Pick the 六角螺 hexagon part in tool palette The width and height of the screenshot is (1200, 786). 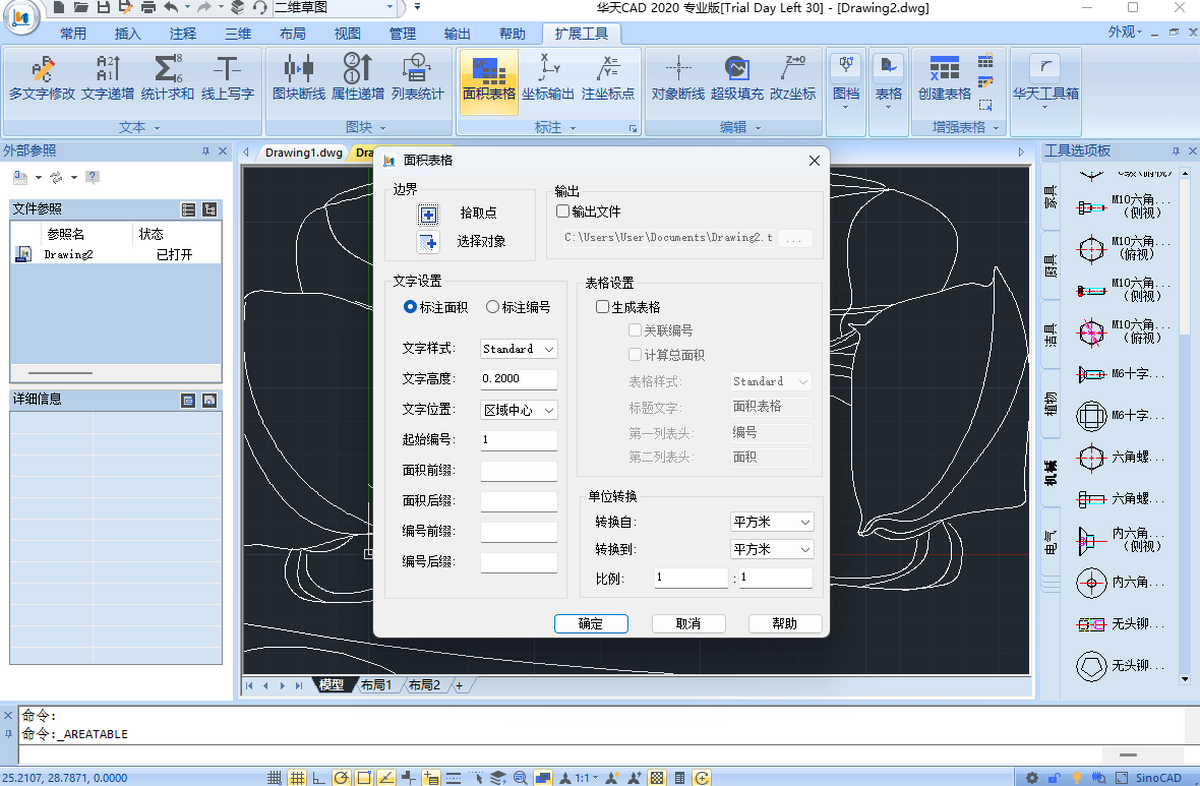(x=1090, y=458)
